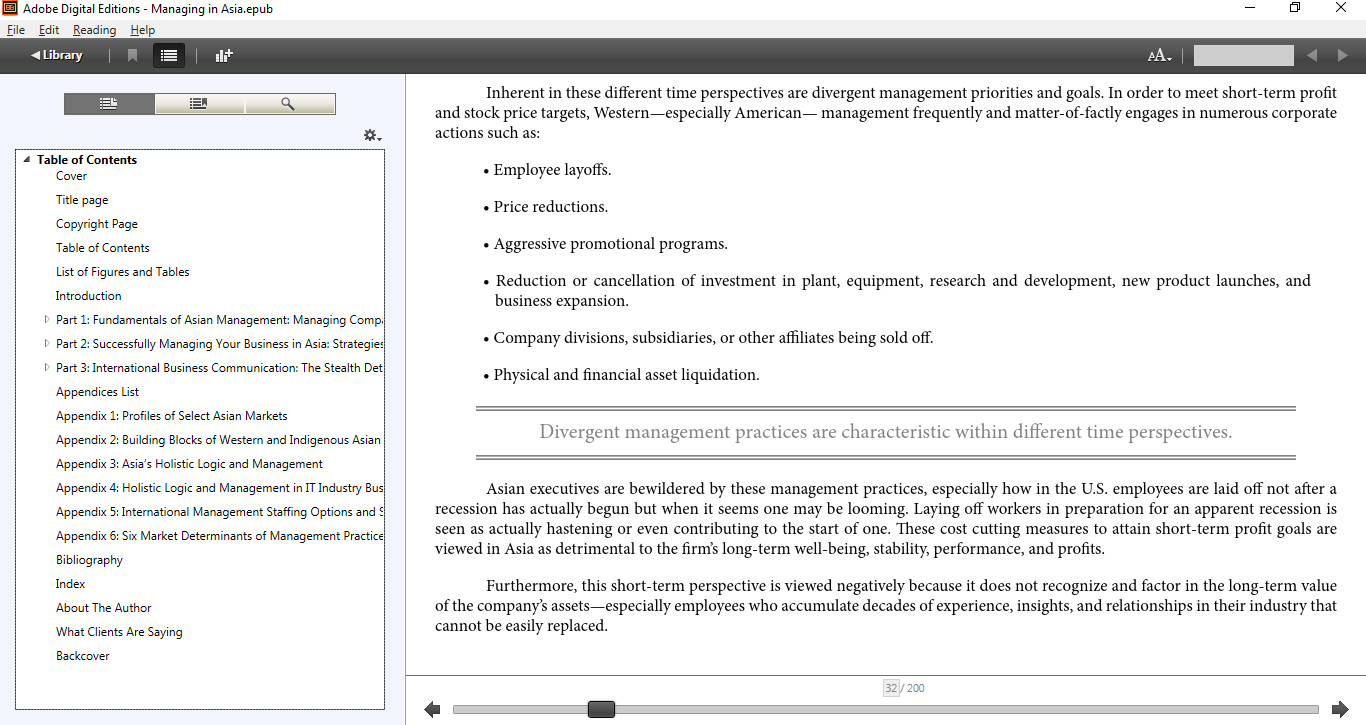This screenshot has width=1366, height=725.
Task: Click the page progress slider thumb
Action: (601, 709)
